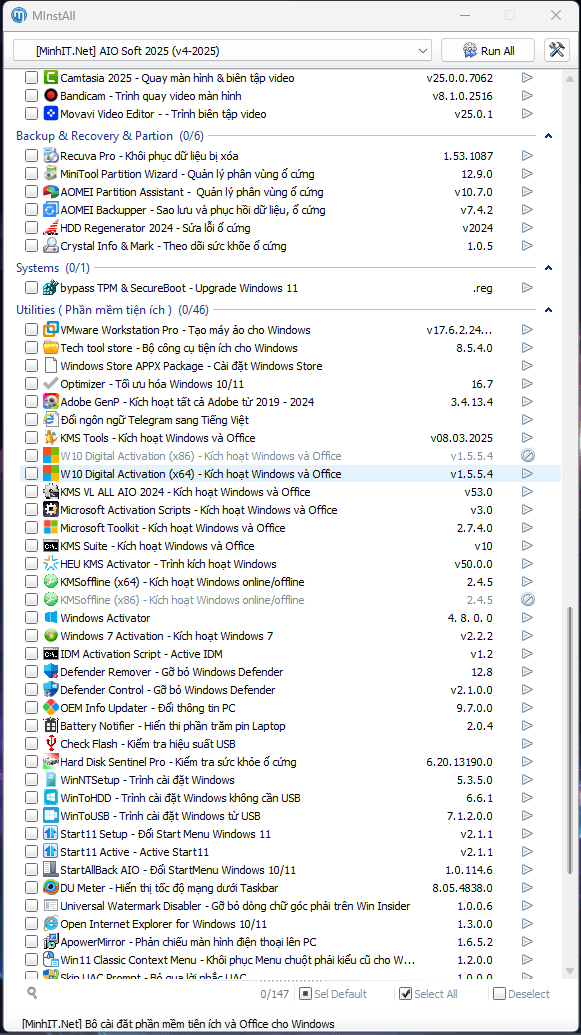Run the Recuva Pro install arrow
Image resolution: width=581 pixels, height=1035 pixels.
point(527,156)
